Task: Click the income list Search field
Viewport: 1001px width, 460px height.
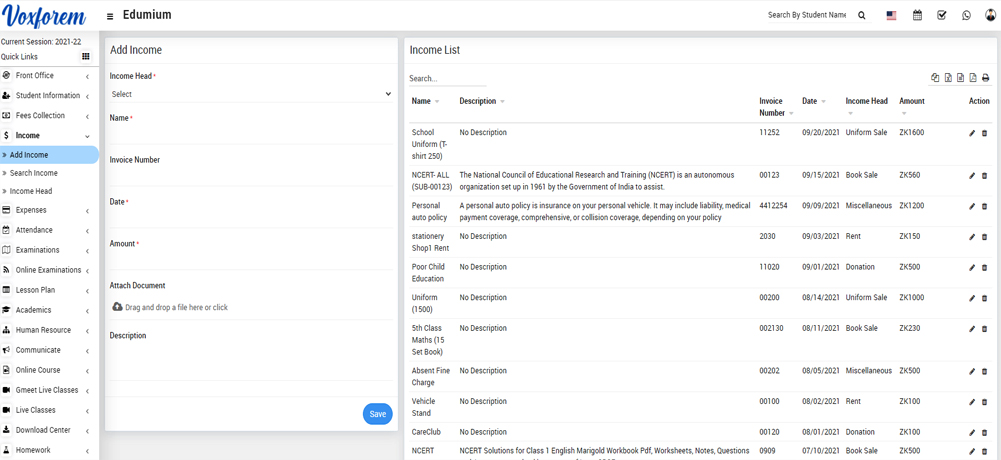Action: (446, 78)
